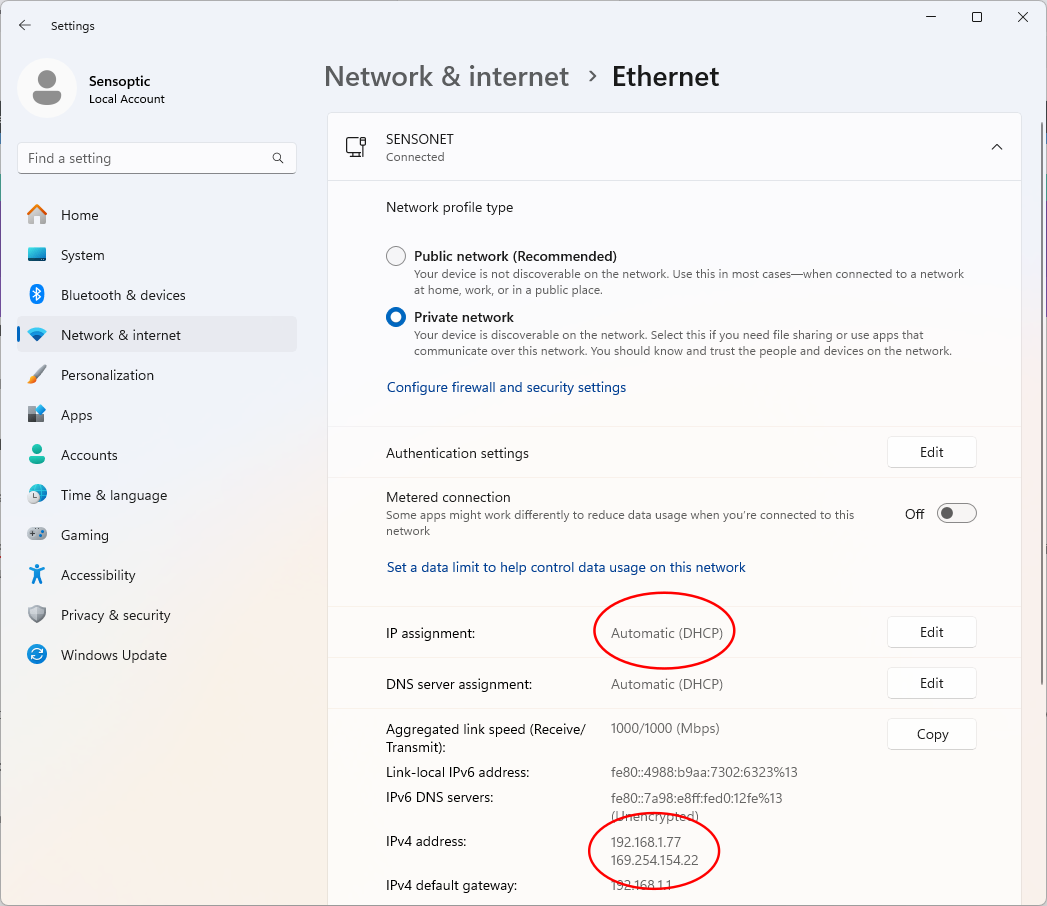Copy network properties
This screenshot has height=906, width=1047.
(931, 734)
